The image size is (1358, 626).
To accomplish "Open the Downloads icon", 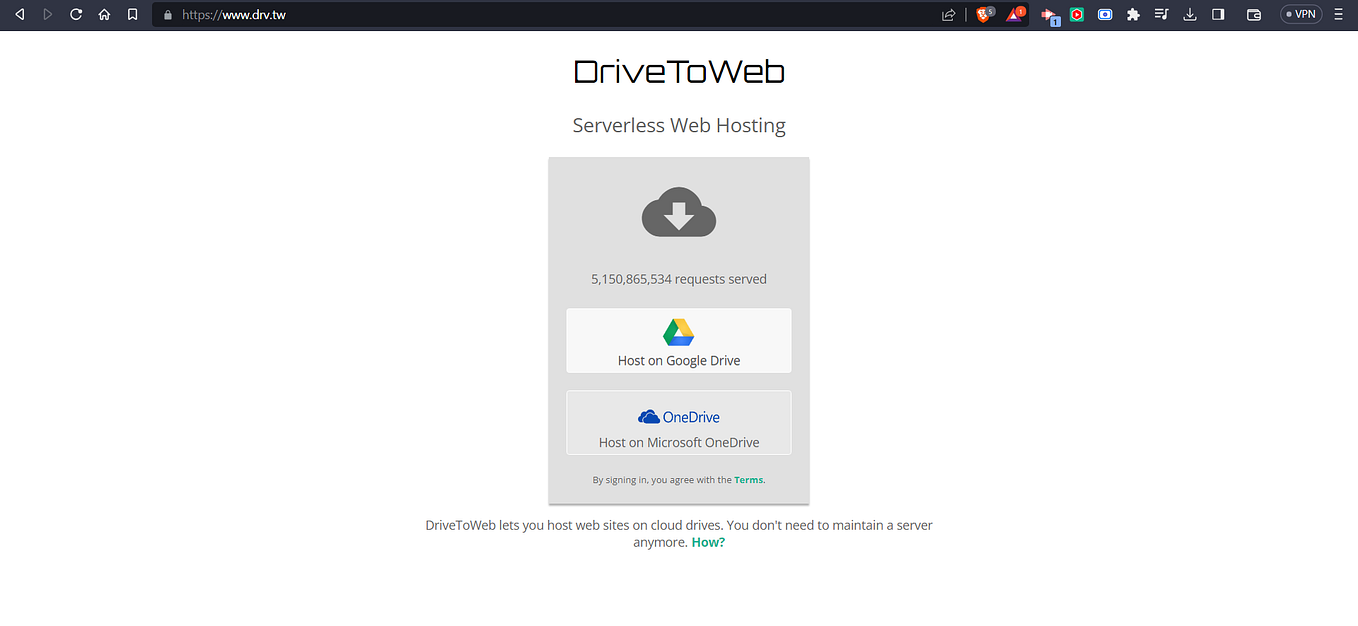I will (x=1189, y=14).
